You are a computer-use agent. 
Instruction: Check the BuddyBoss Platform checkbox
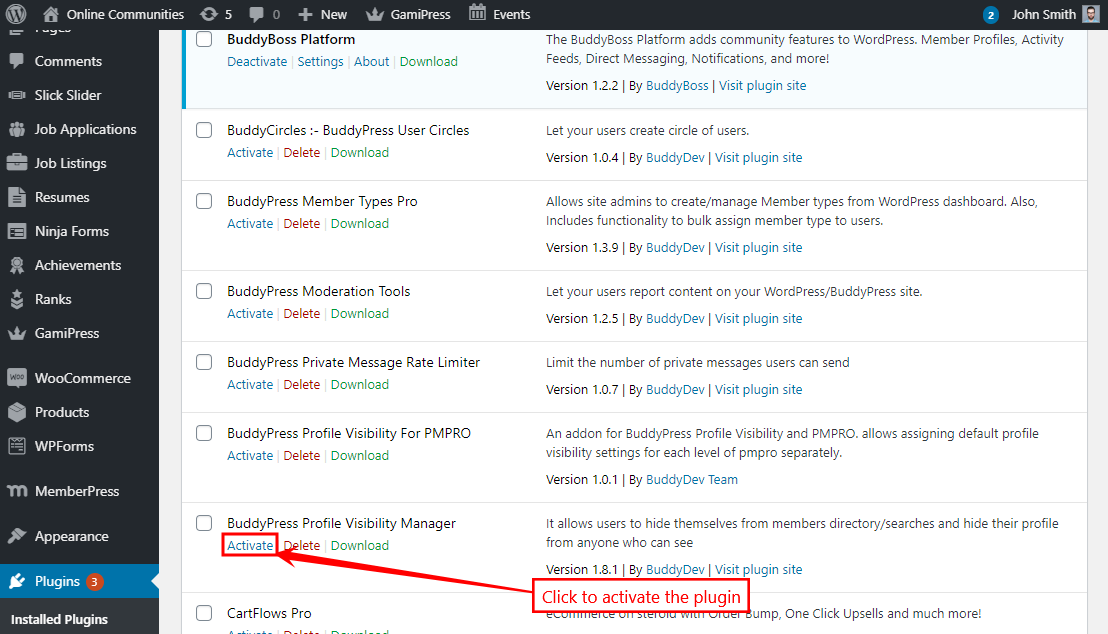(204, 39)
